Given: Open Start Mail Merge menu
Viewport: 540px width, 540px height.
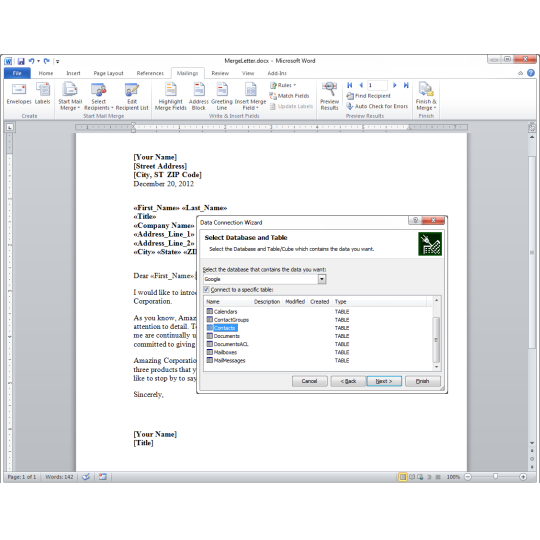Looking at the screenshot, I should [70, 96].
